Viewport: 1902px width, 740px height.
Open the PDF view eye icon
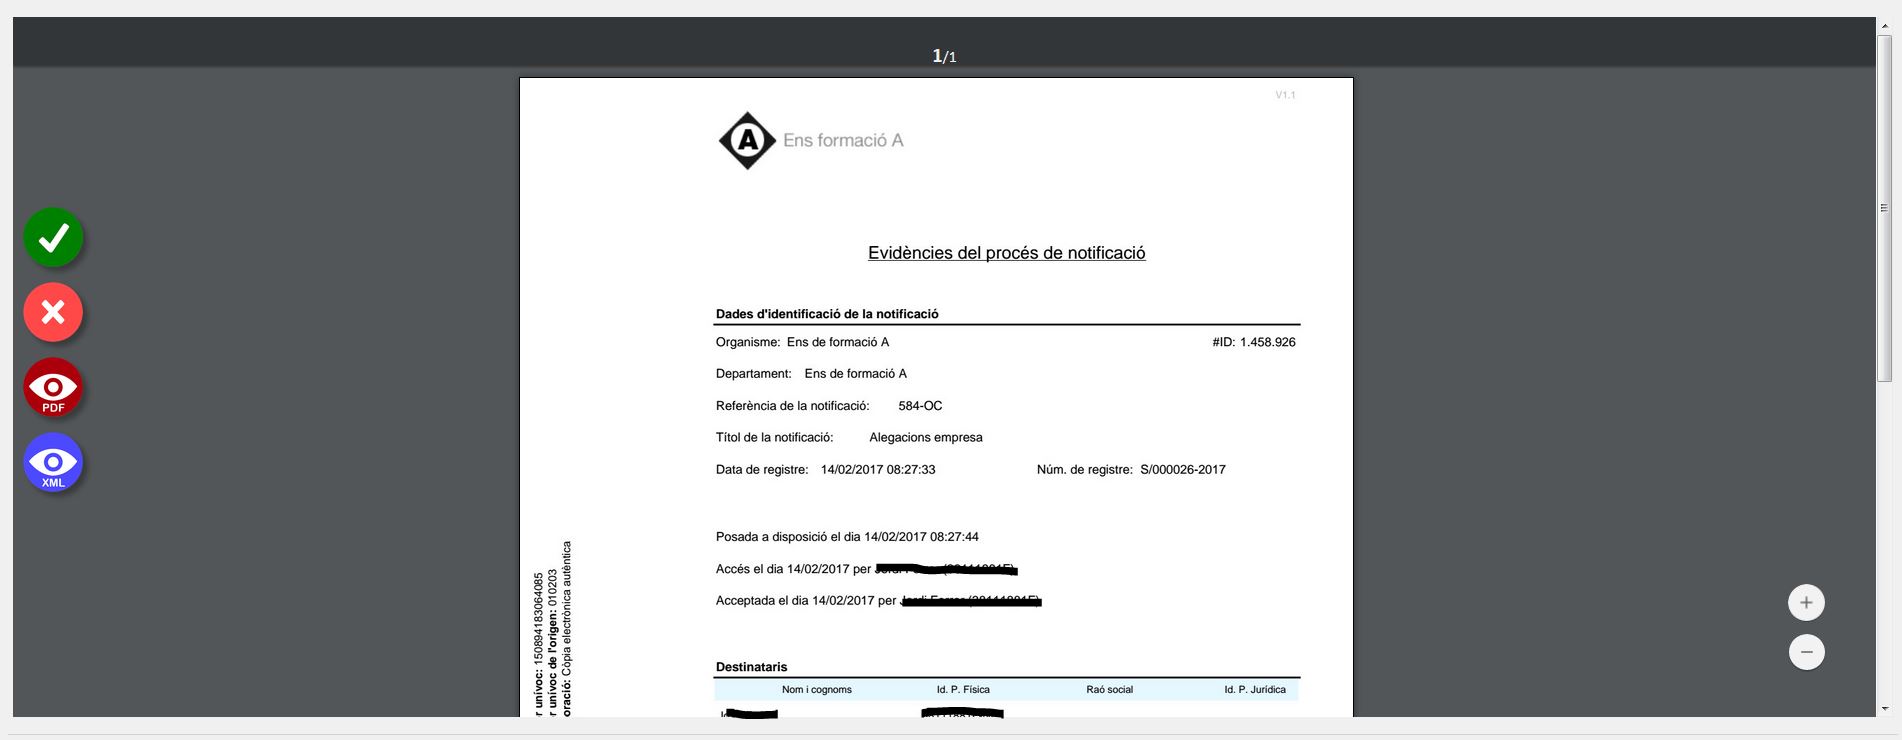click(53, 387)
